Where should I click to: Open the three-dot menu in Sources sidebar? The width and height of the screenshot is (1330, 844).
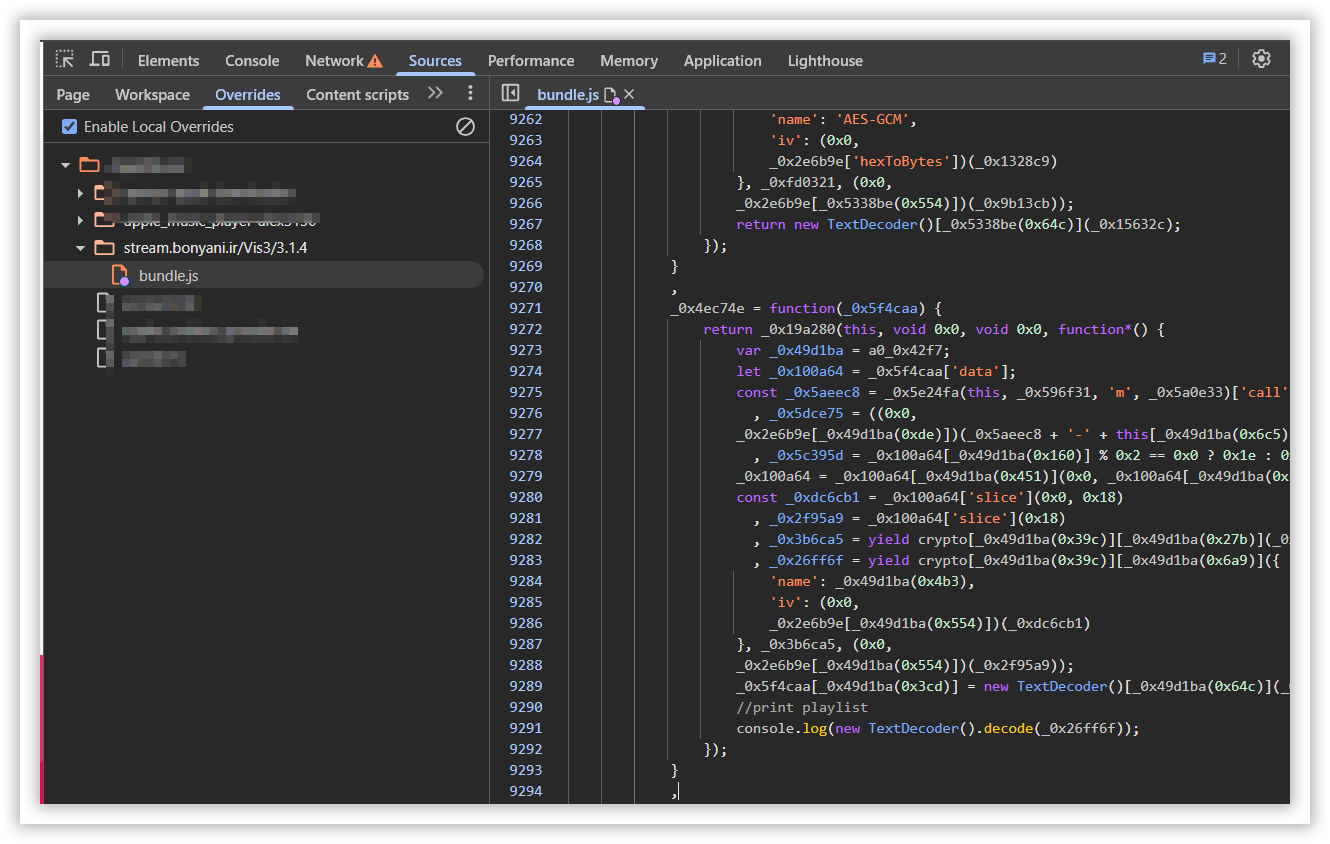click(470, 93)
